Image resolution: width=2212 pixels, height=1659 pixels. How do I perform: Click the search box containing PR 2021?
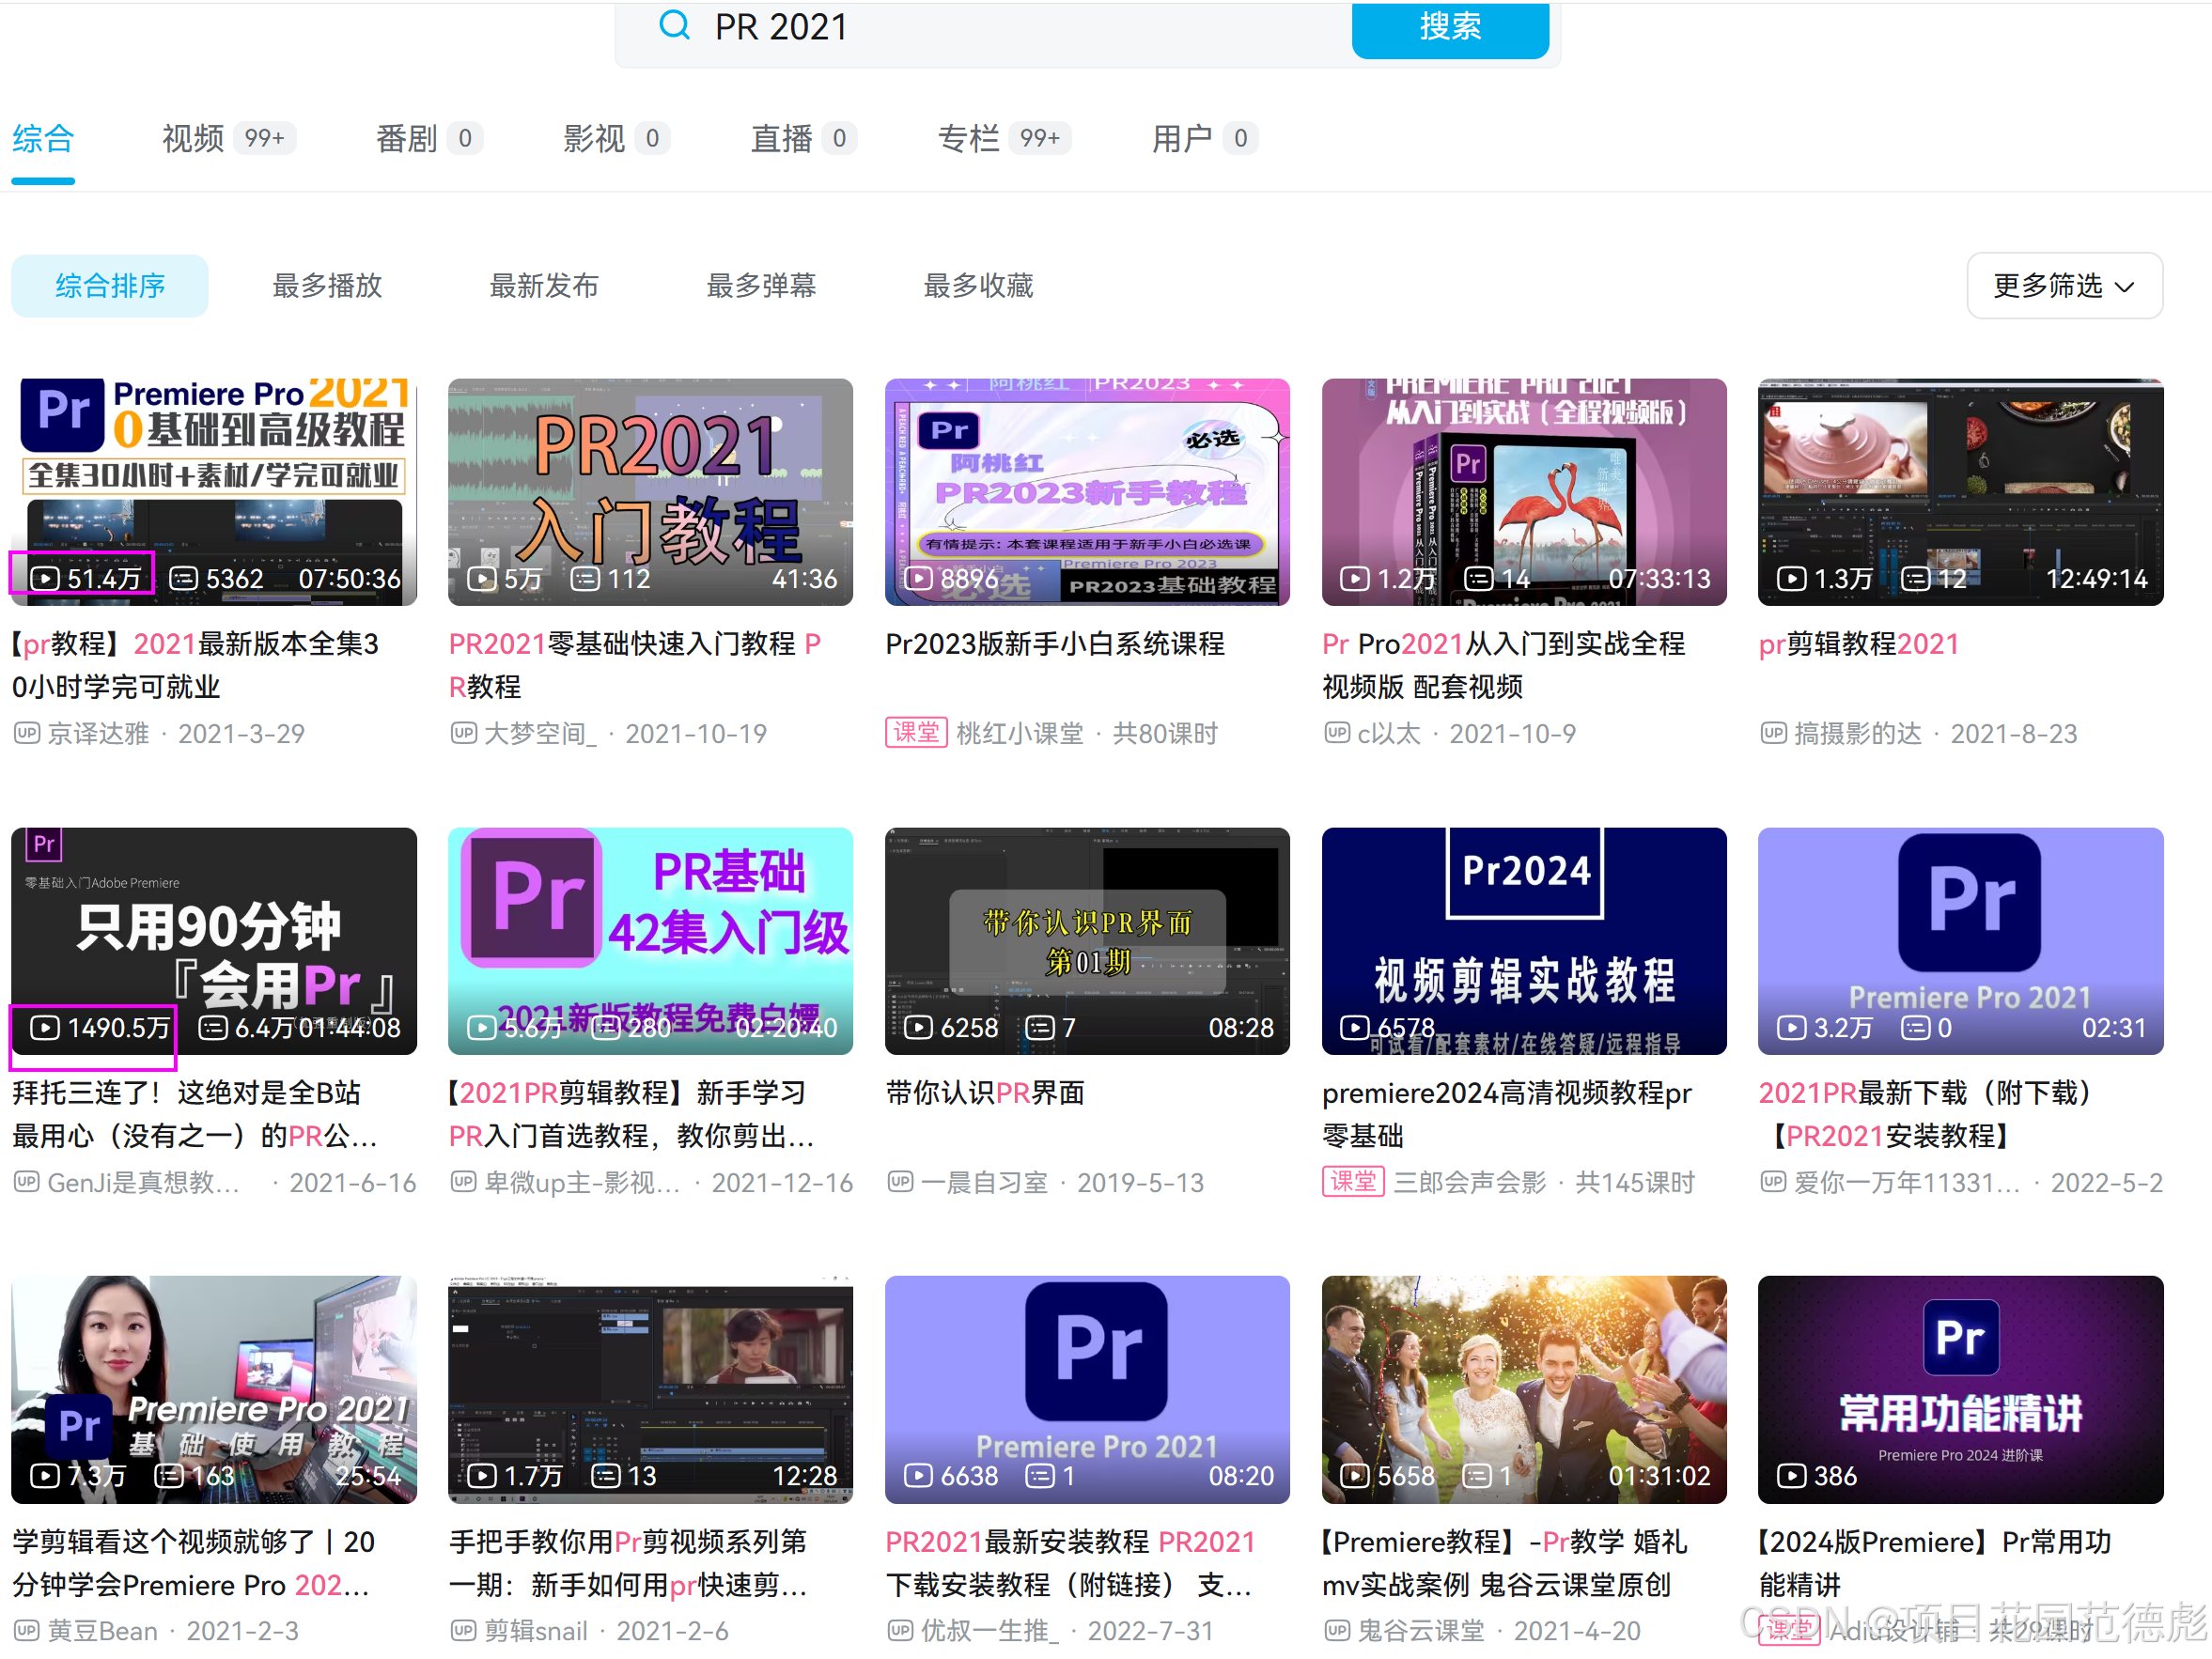(1000, 27)
